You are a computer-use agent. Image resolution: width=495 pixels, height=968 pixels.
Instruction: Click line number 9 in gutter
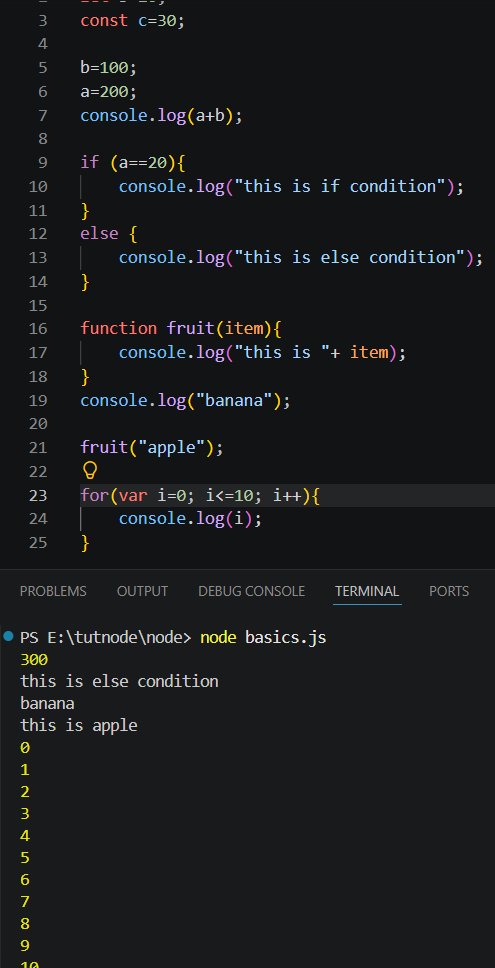(43, 162)
